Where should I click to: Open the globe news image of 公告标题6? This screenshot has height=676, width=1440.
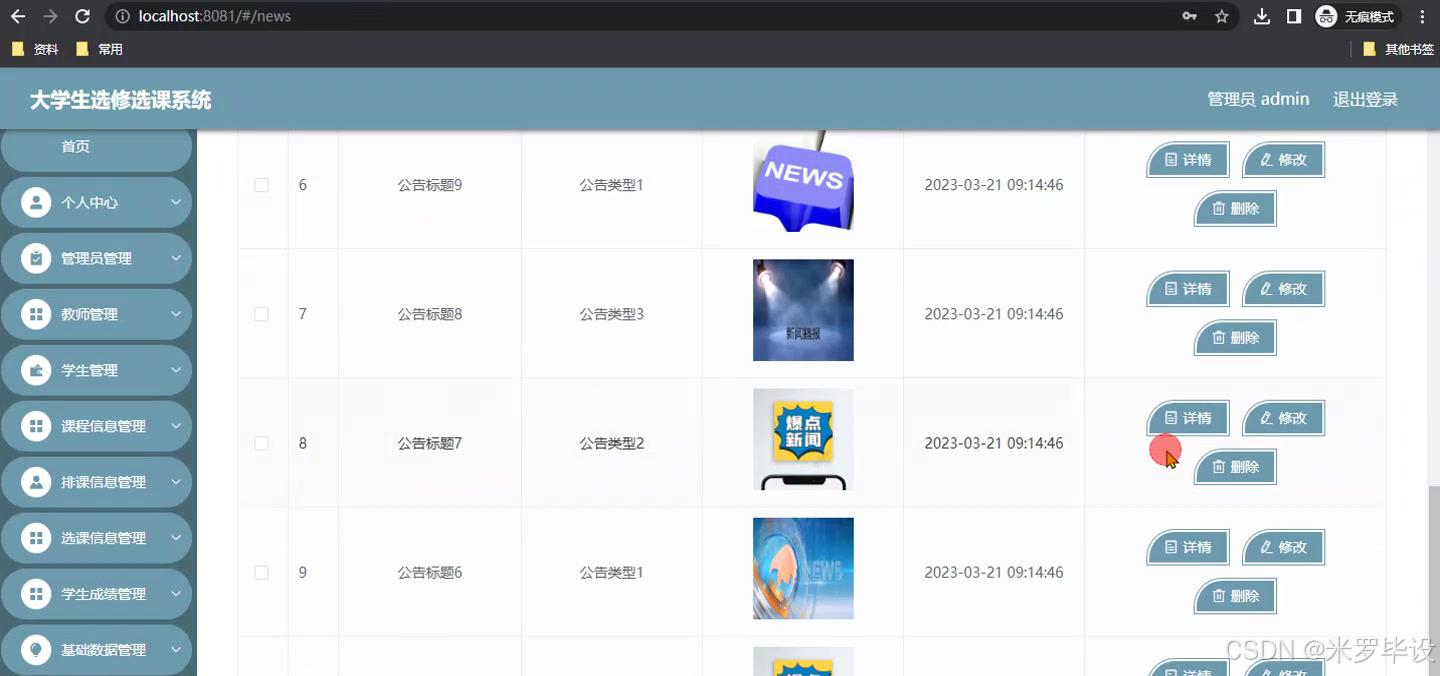pyautogui.click(x=803, y=568)
